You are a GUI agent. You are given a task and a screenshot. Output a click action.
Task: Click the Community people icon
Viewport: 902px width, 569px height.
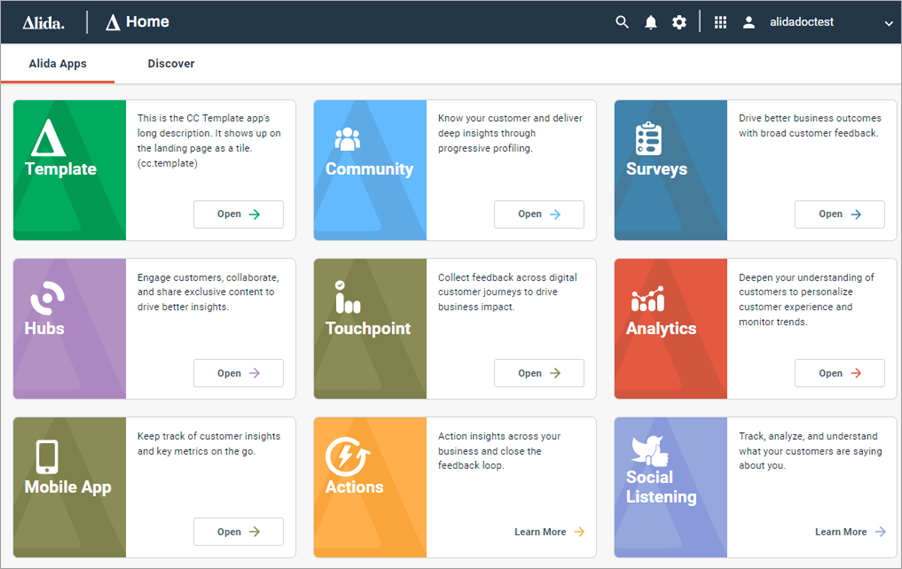tap(347, 139)
